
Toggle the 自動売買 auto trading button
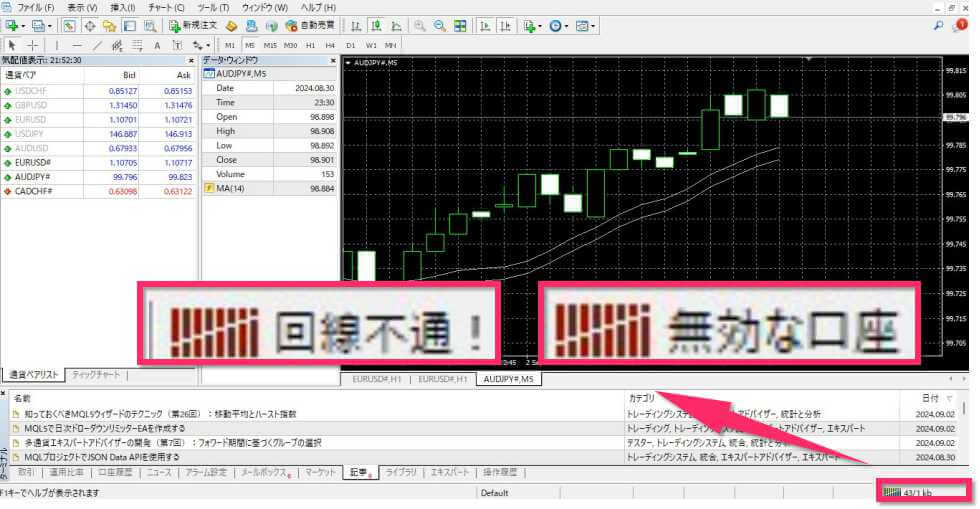310,26
